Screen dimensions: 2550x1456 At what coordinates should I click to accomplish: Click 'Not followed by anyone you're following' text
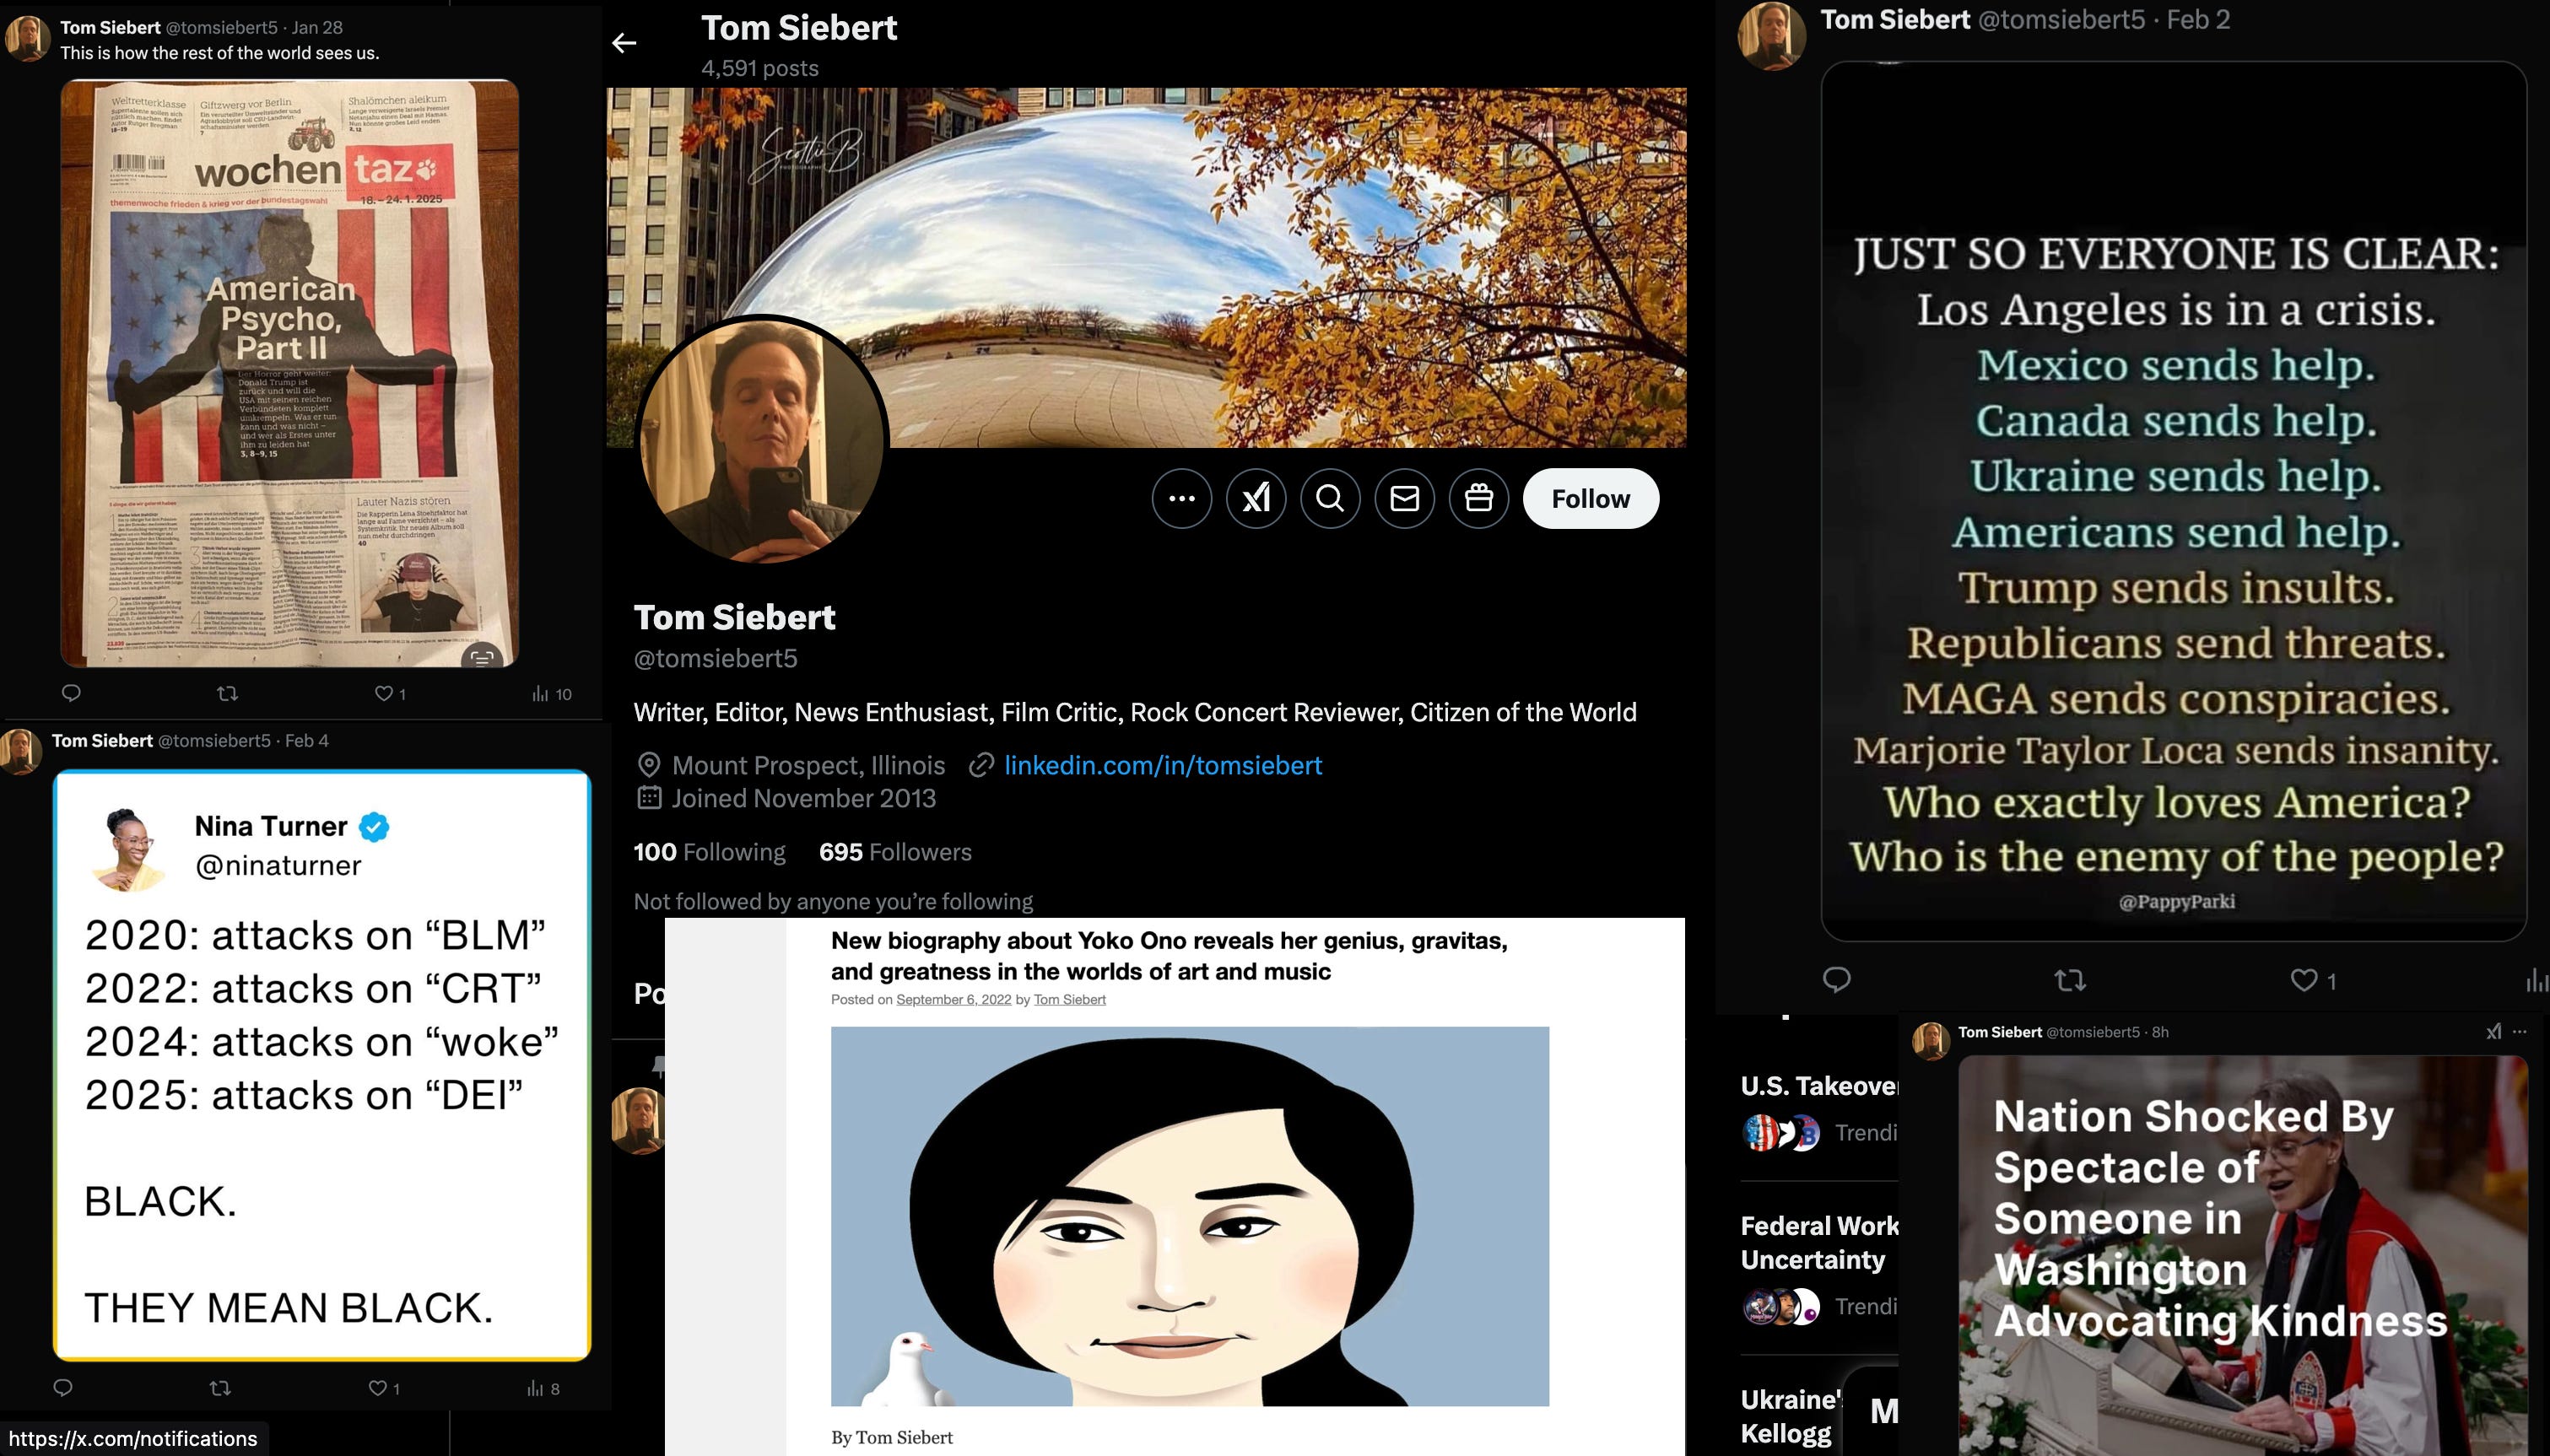click(x=833, y=901)
